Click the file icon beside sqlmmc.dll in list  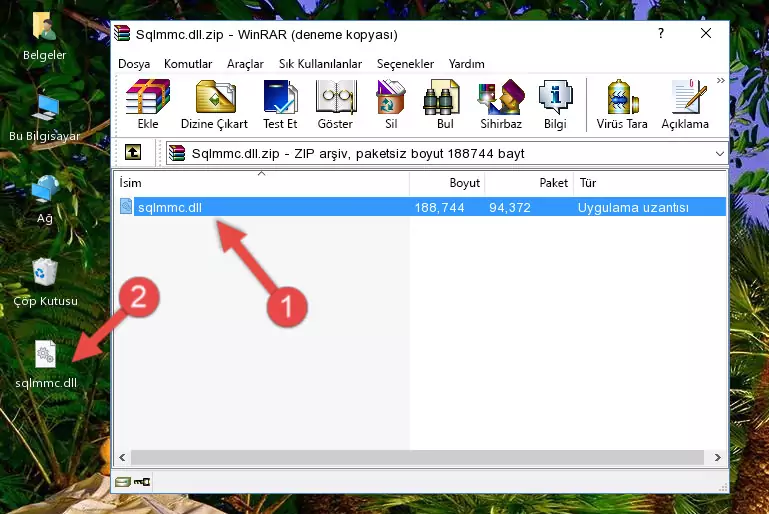click(x=126, y=206)
